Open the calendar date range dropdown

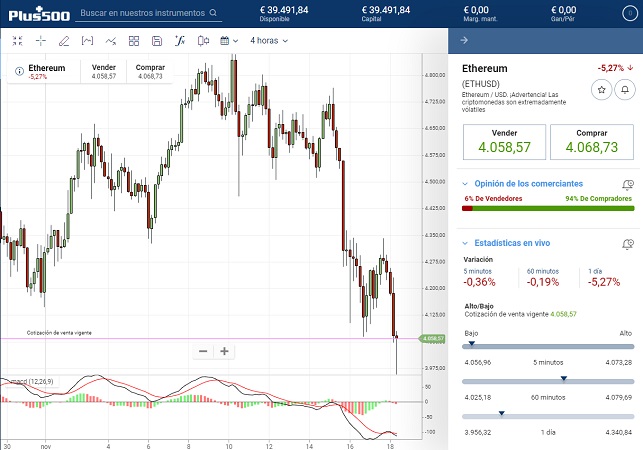pos(228,41)
